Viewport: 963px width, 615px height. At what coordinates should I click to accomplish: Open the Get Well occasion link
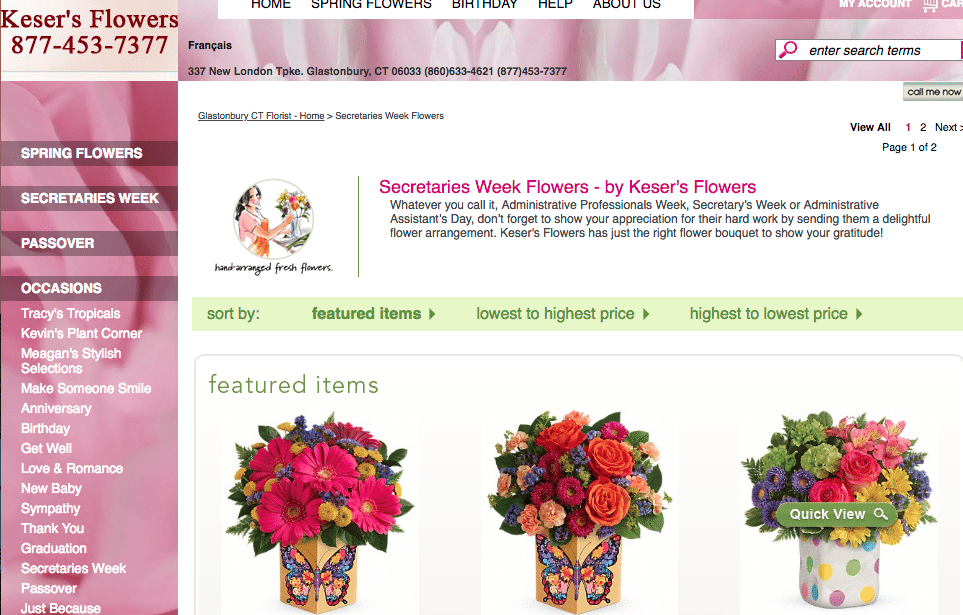(x=46, y=449)
